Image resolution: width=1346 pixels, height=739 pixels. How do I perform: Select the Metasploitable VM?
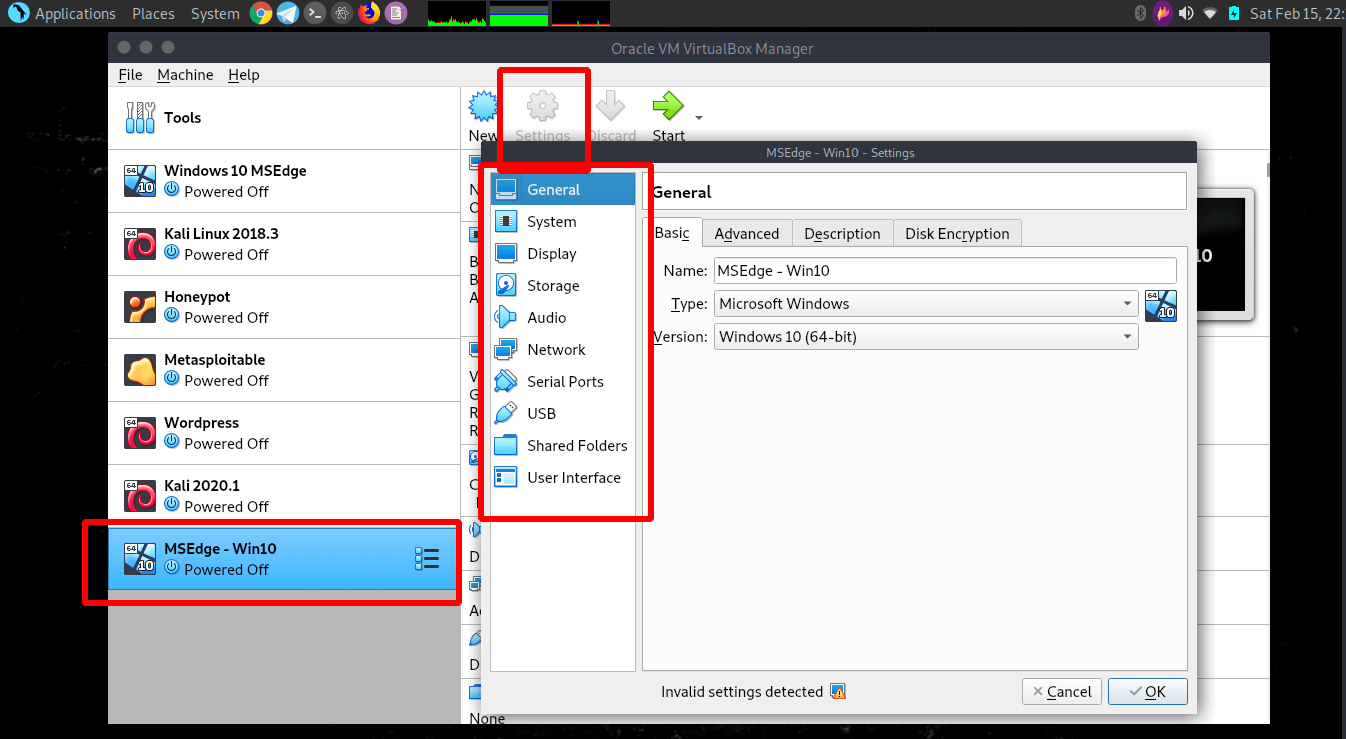[285, 370]
